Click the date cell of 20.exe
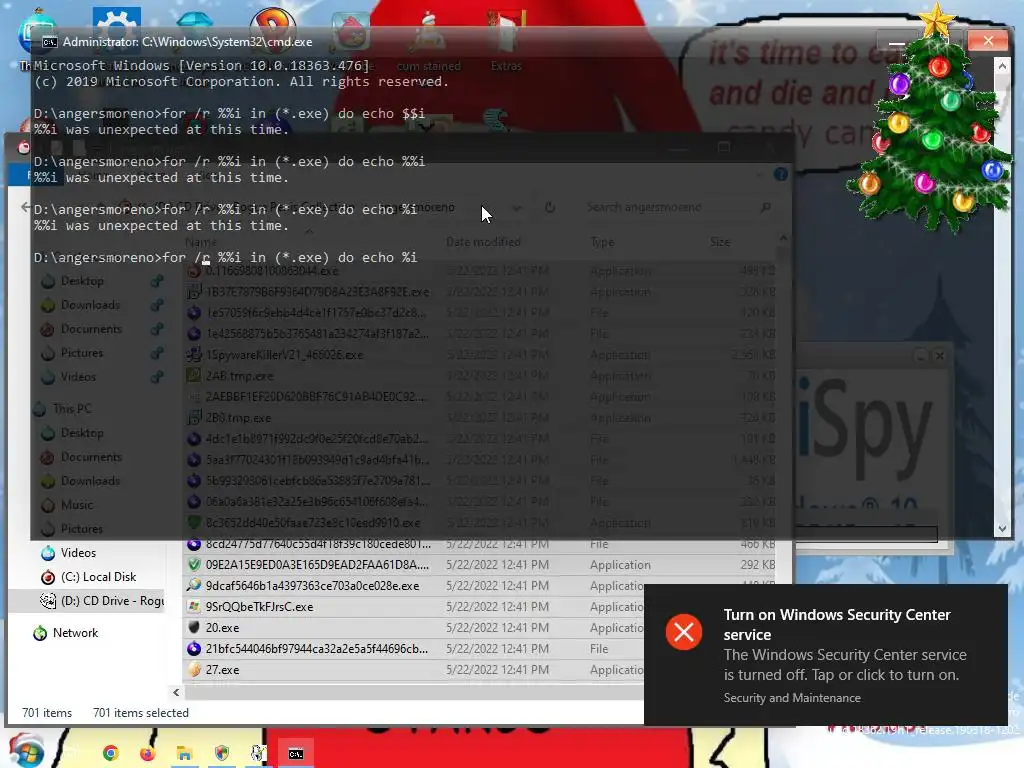The width and height of the screenshot is (1024, 768). 497,628
